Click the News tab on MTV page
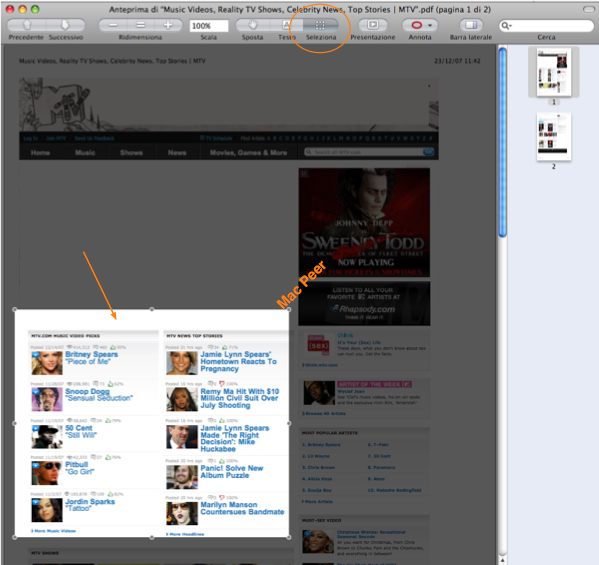This screenshot has height=565, width=599. pyautogui.click(x=177, y=152)
